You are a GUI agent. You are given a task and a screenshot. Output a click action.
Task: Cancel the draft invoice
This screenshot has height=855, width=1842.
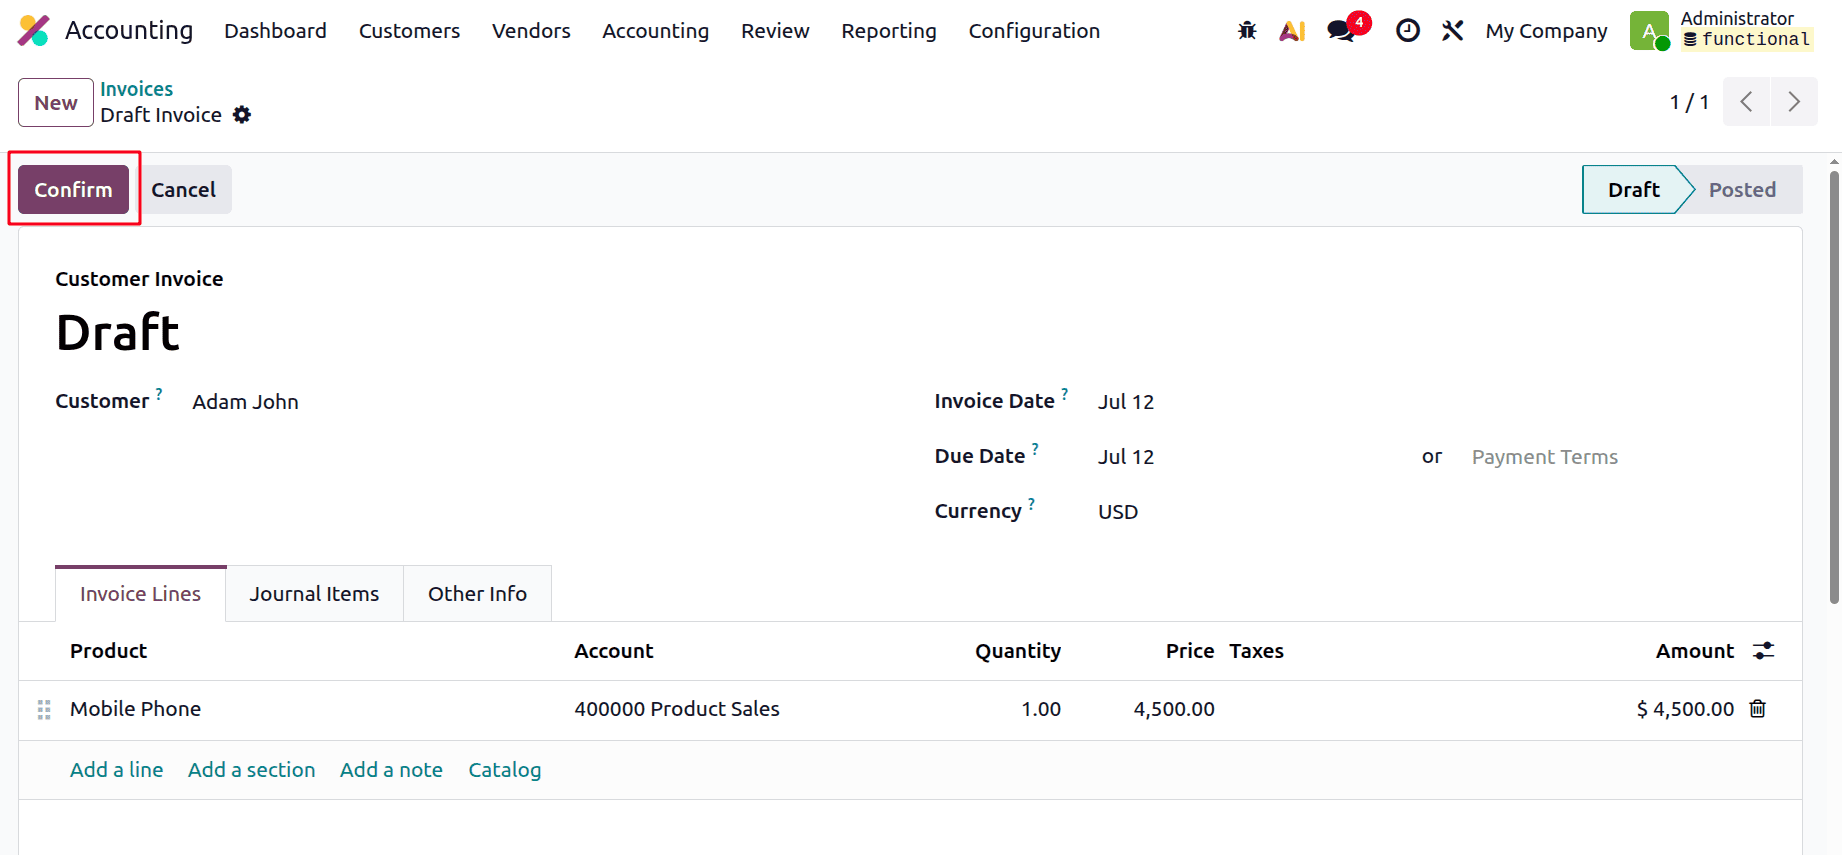(x=183, y=190)
